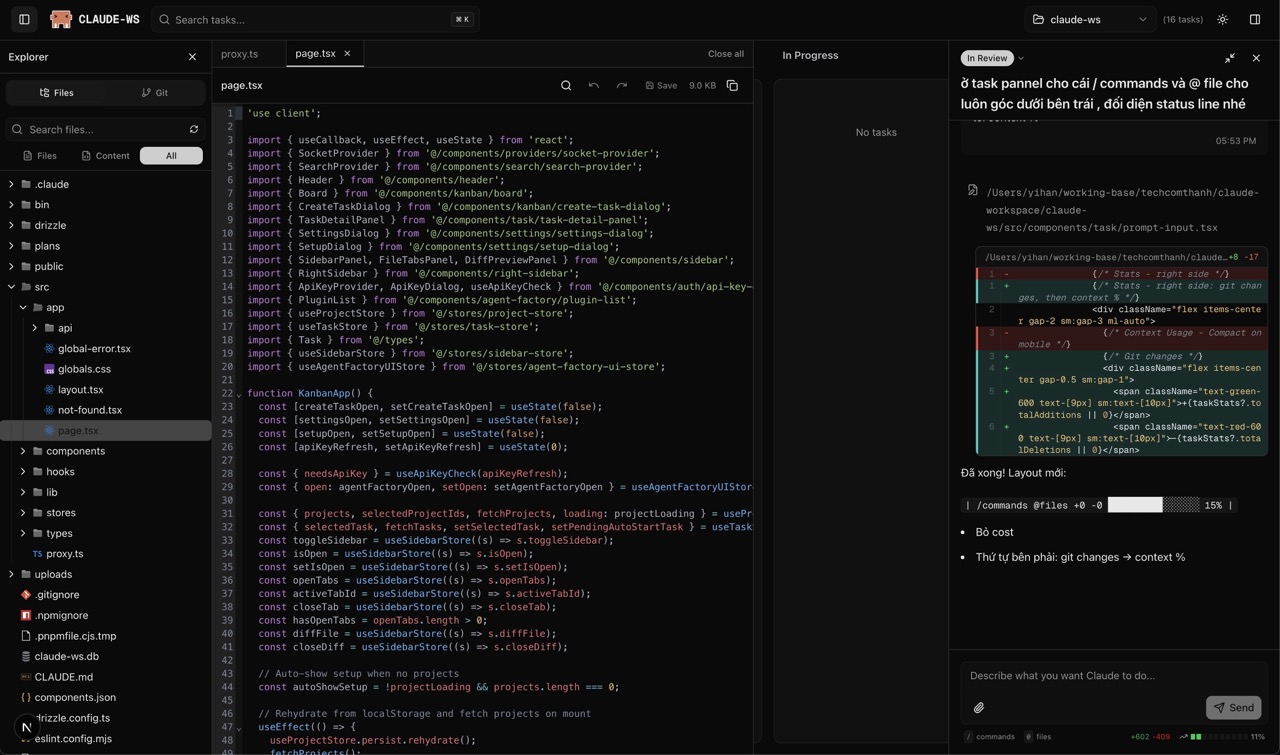Toggle the right sidebar panel icon

coord(1255,19)
